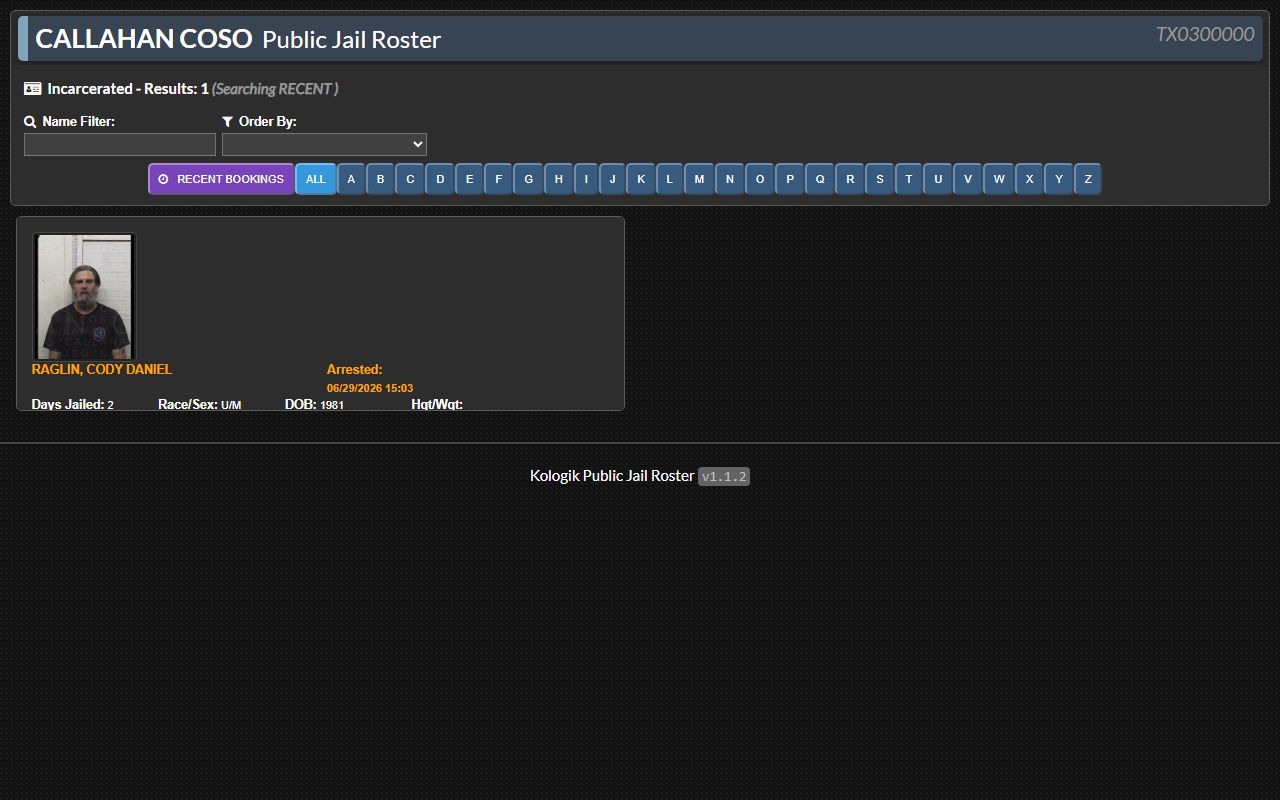Filter roster by letter W
The width and height of the screenshot is (1280, 800).
tap(999, 179)
